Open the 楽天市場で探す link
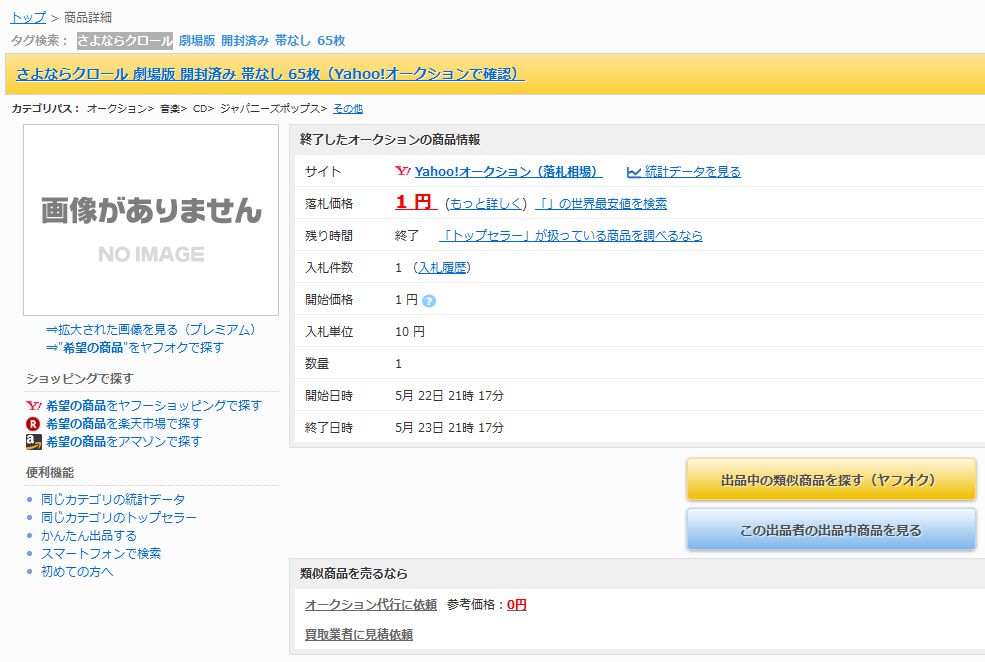 [x=124, y=424]
